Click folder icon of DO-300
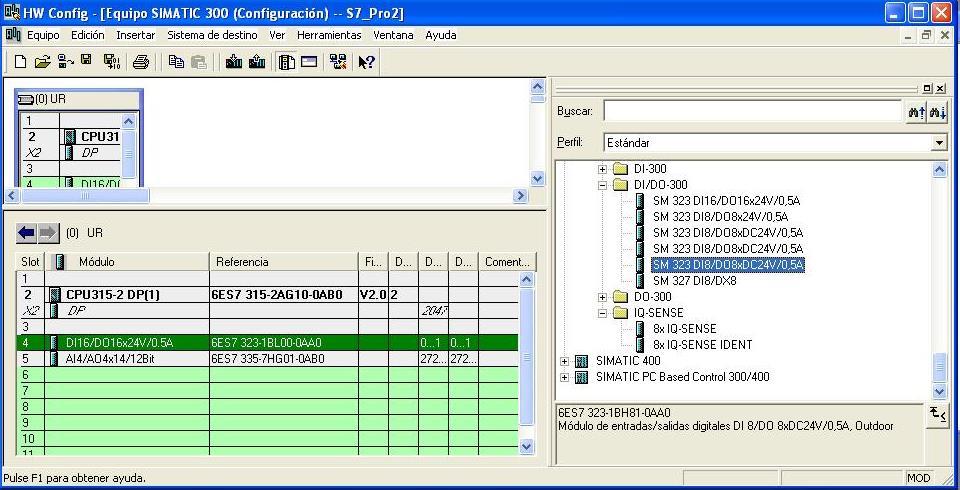This screenshot has width=960, height=490. pyautogui.click(x=621, y=297)
